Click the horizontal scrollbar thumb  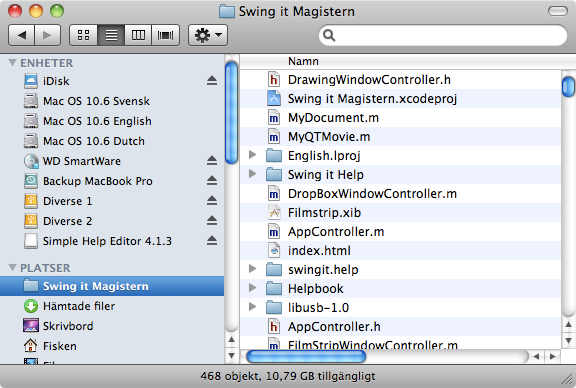[x=306, y=356]
